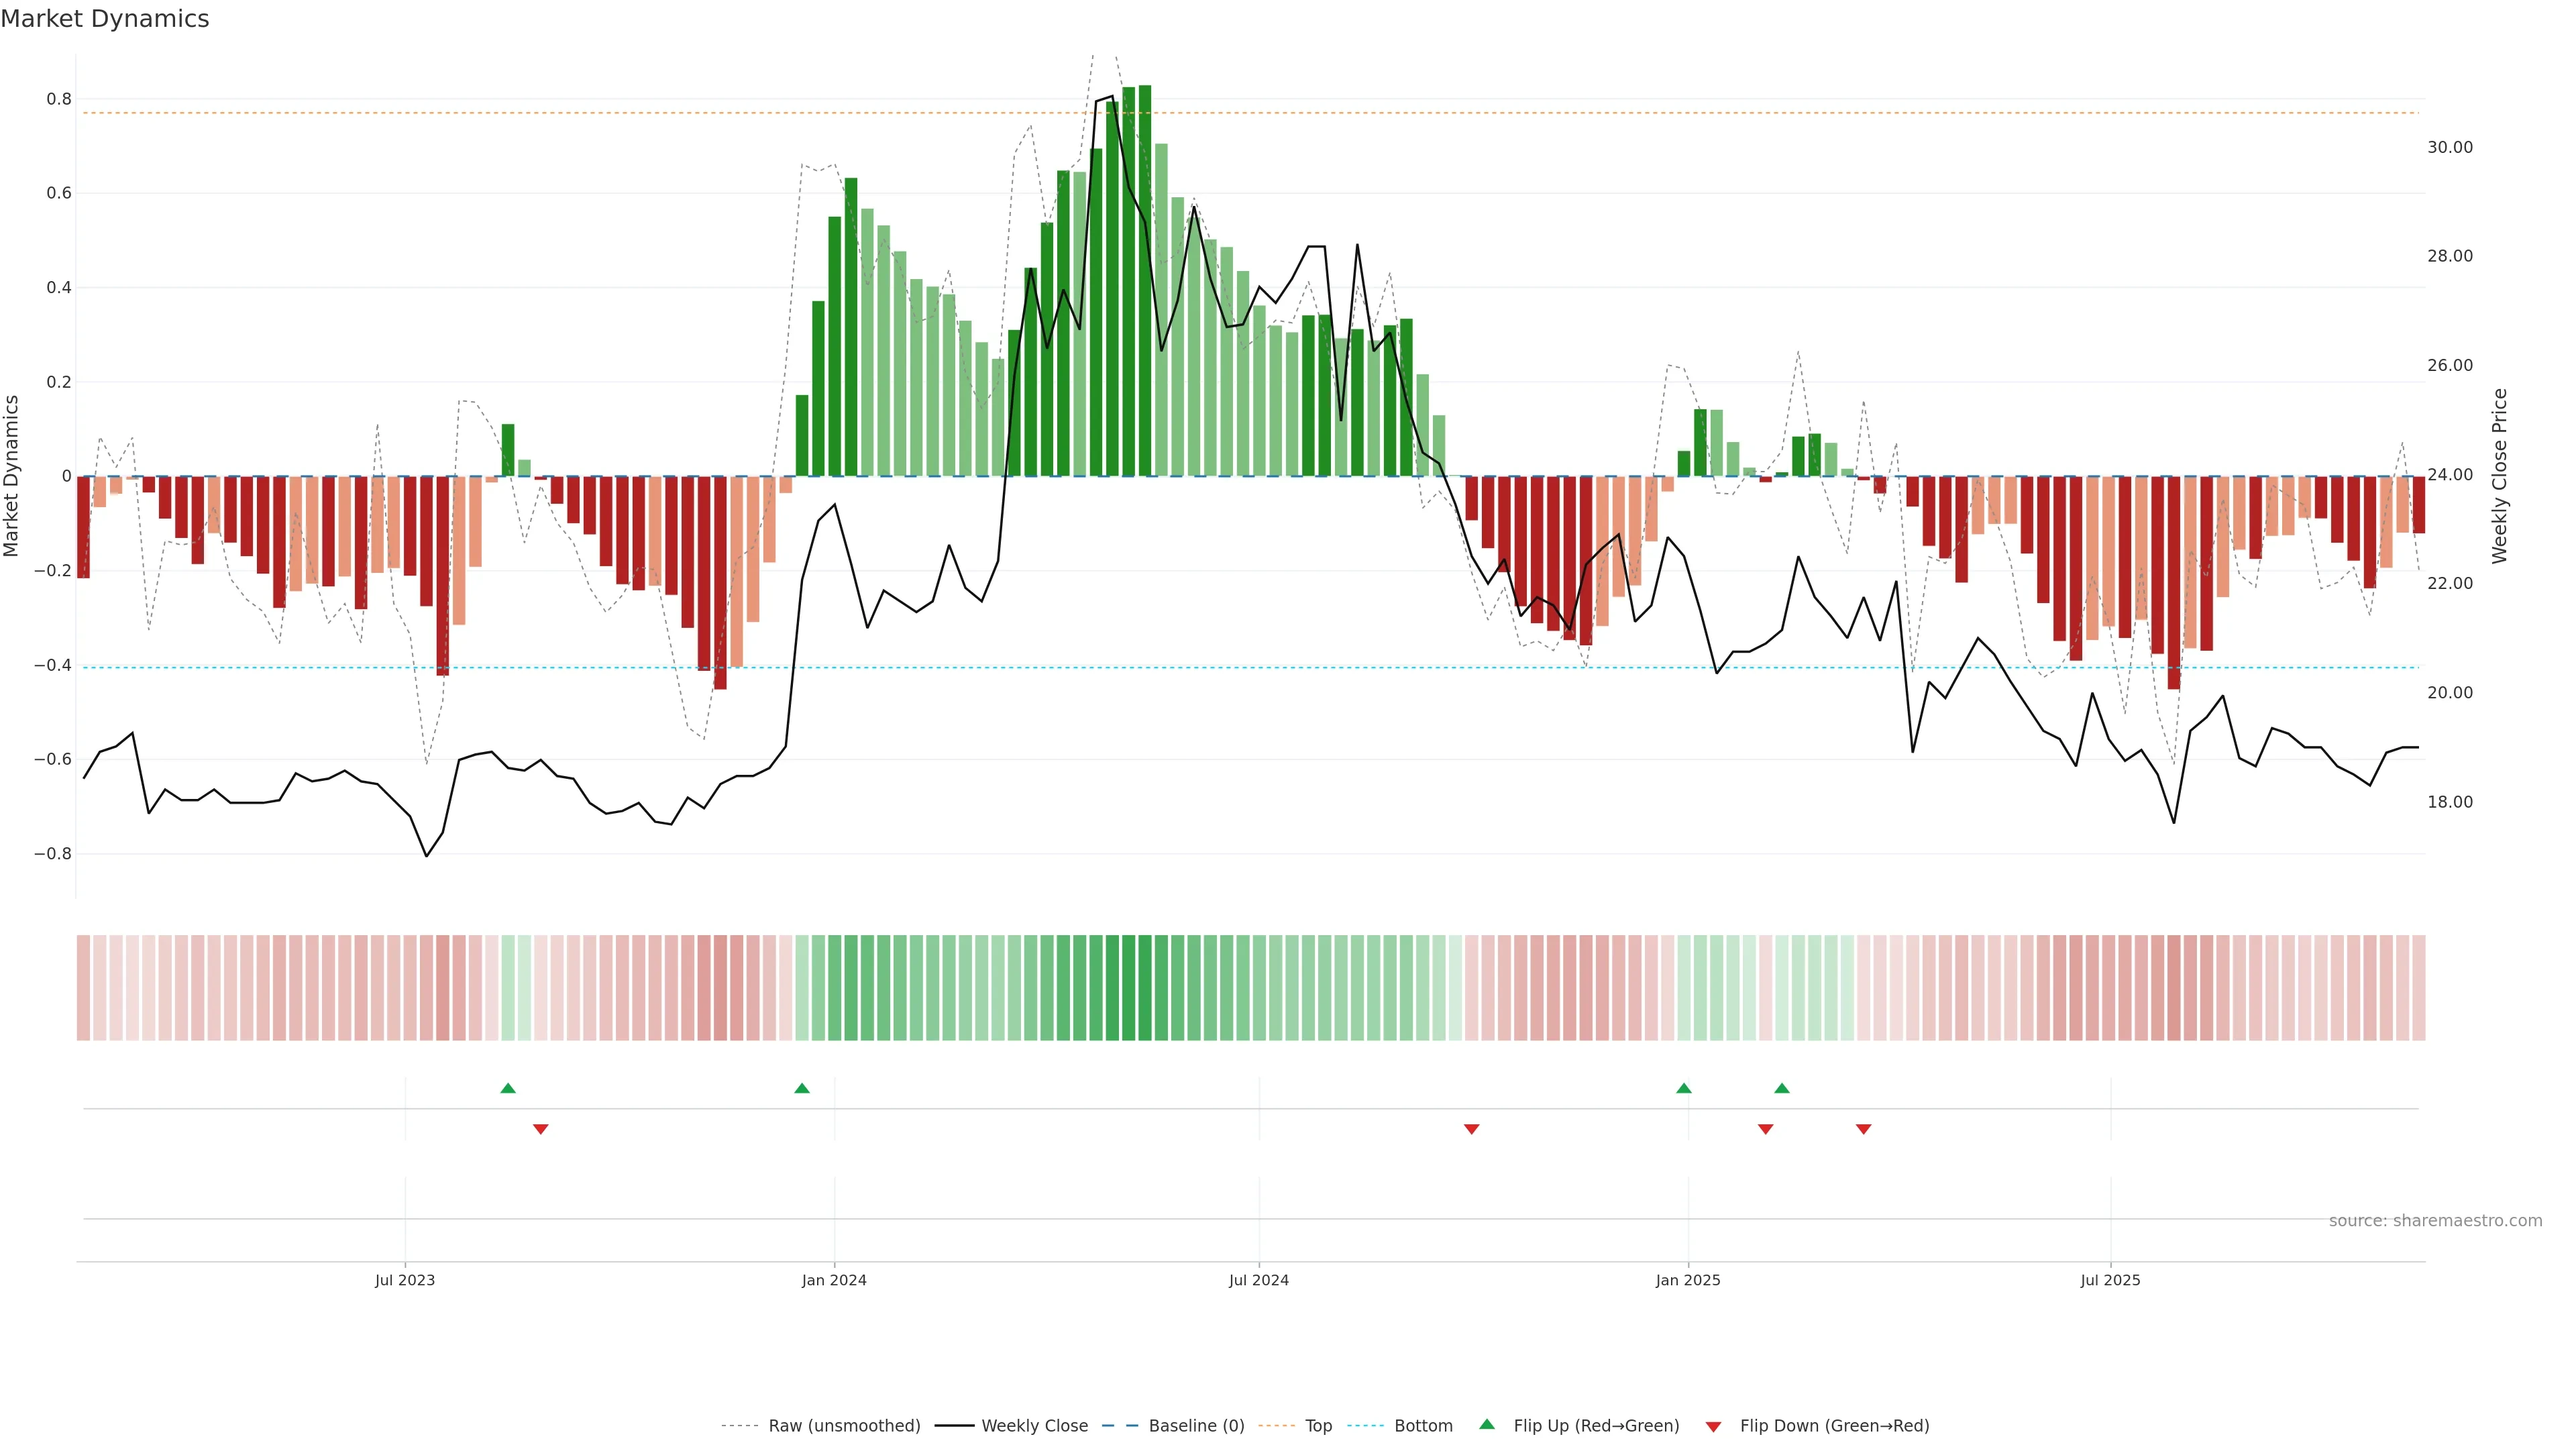Click the Jan 2024 axis label
This screenshot has width=2576, height=1449.
[x=834, y=1280]
